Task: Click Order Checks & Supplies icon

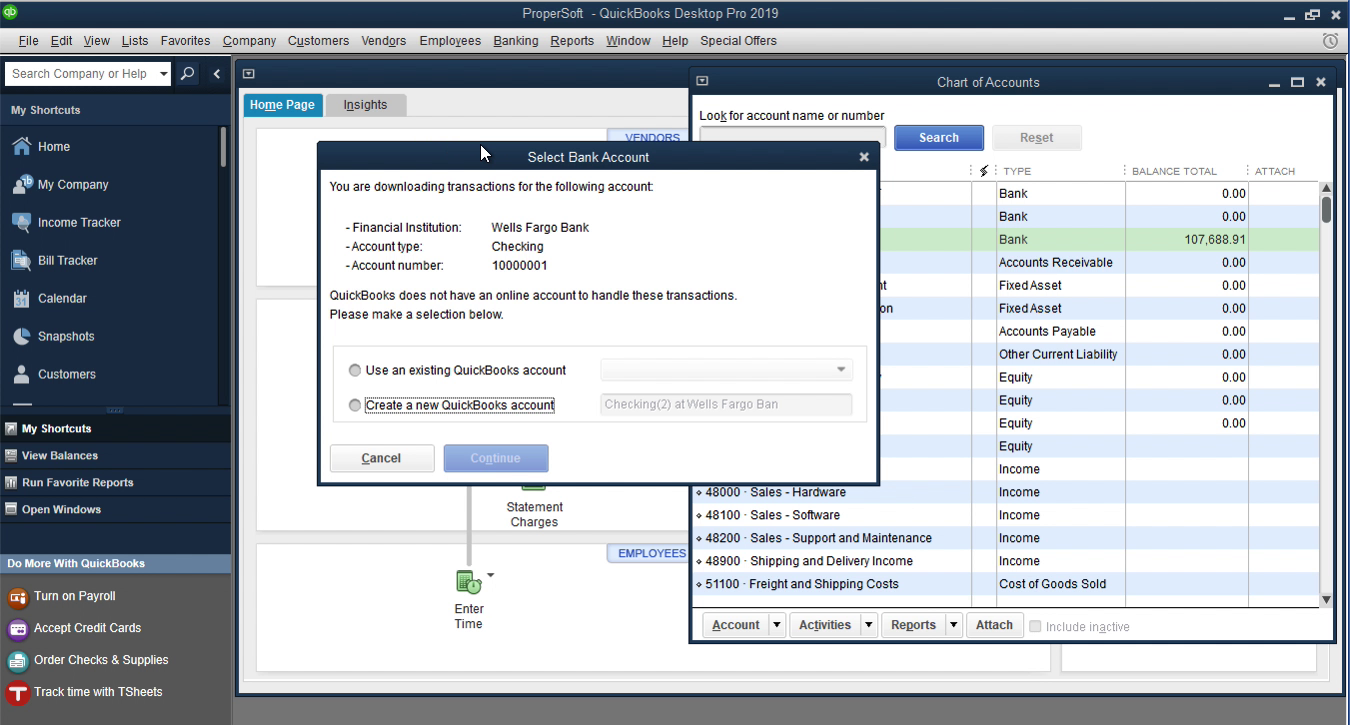Action: point(17,661)
